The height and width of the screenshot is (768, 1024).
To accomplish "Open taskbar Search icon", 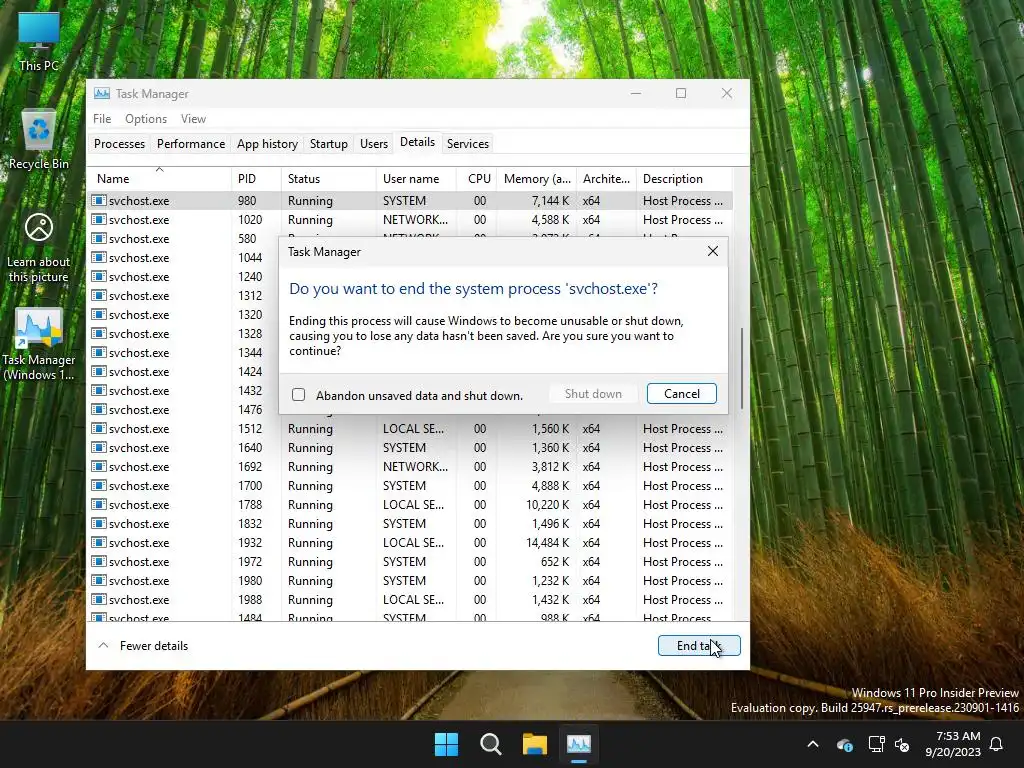I will pos(490,744).
